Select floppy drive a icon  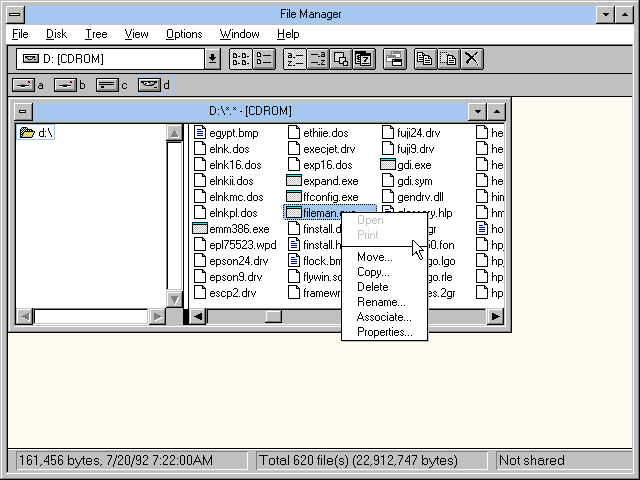click(x=24, y=85)
